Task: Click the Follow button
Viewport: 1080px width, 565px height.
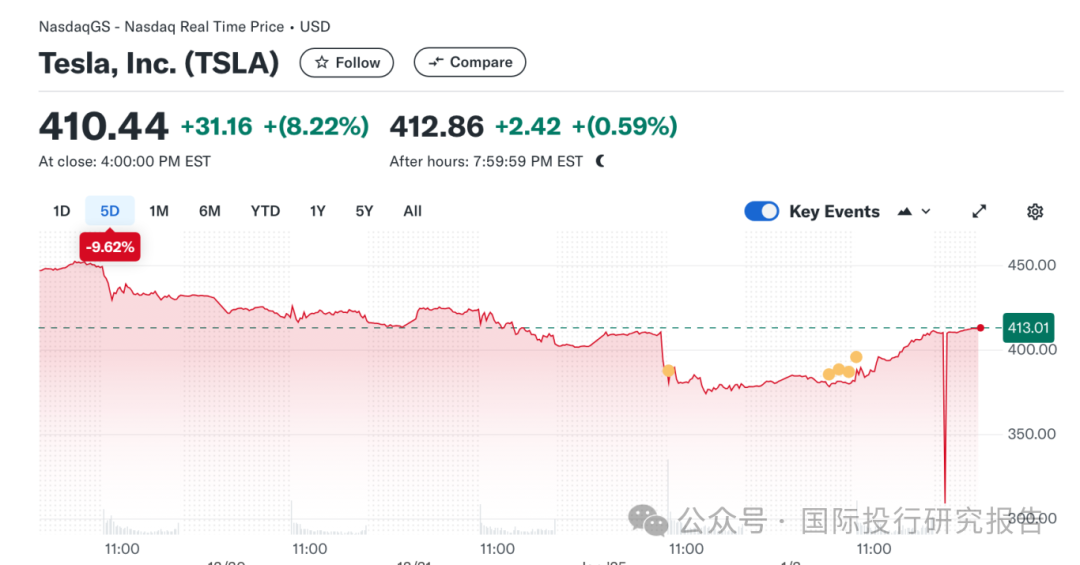Action: tap(346, 63)
